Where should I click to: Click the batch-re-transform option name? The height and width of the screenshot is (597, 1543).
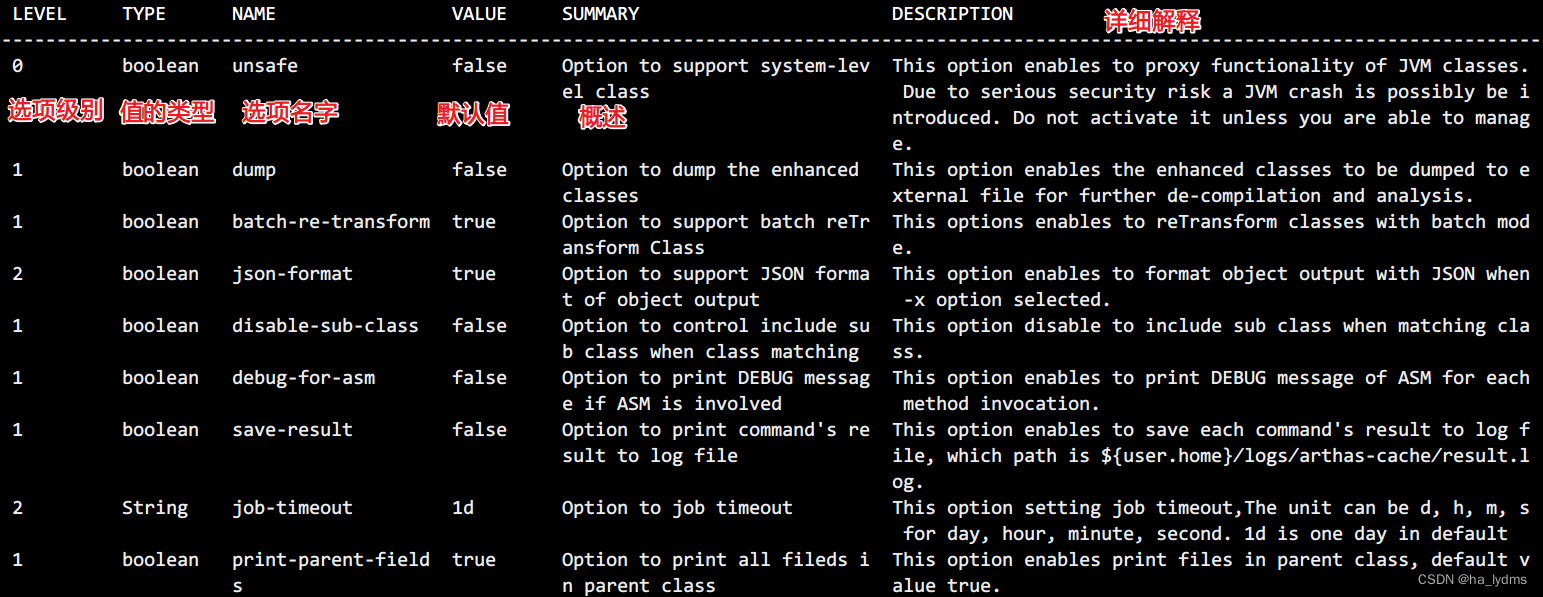tap(331, 222)
